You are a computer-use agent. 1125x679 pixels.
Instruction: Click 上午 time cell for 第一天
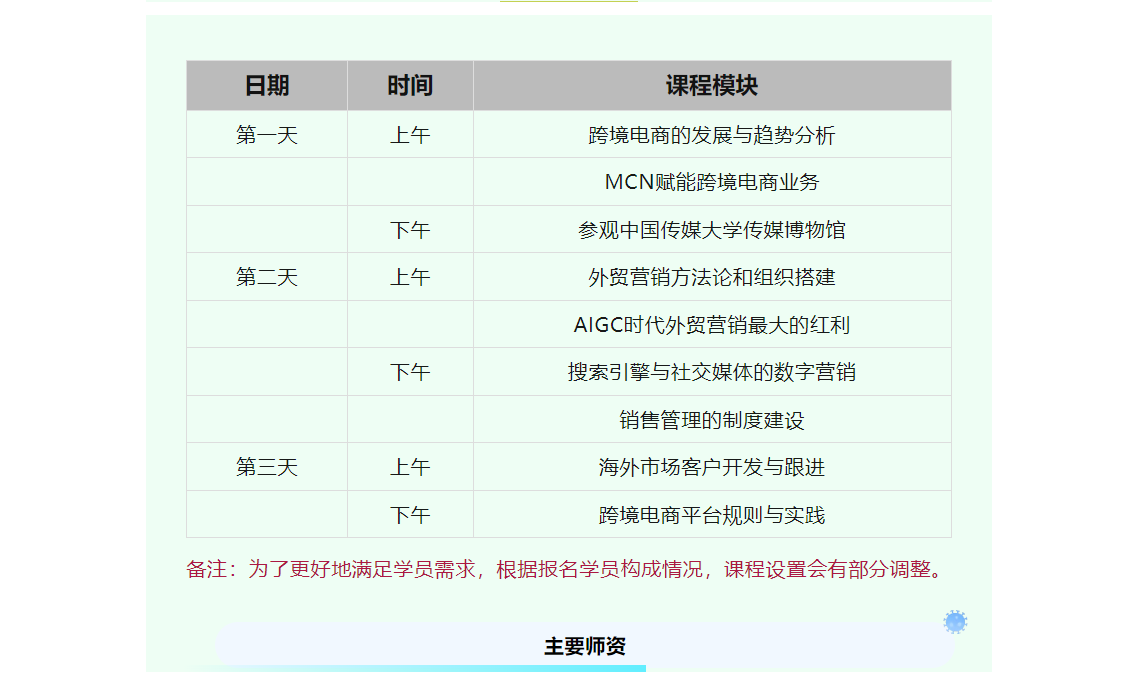(410, 135)
